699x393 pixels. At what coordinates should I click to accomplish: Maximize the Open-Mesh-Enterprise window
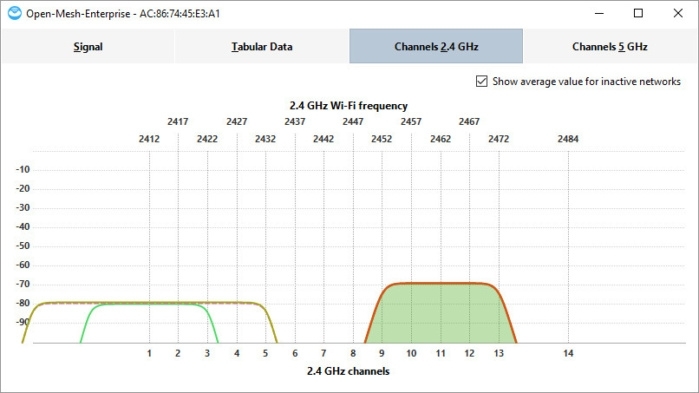[638, 13]
